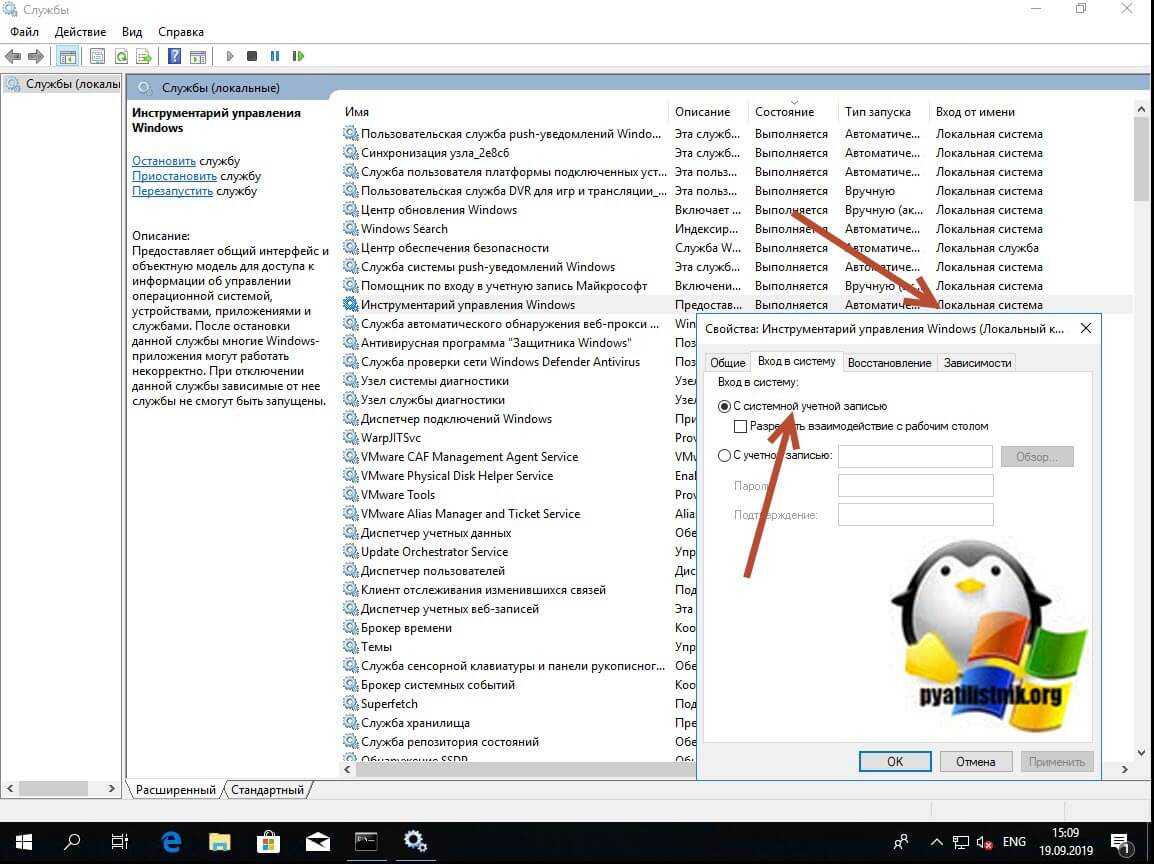Click the Start service play icon

(230, 56)
